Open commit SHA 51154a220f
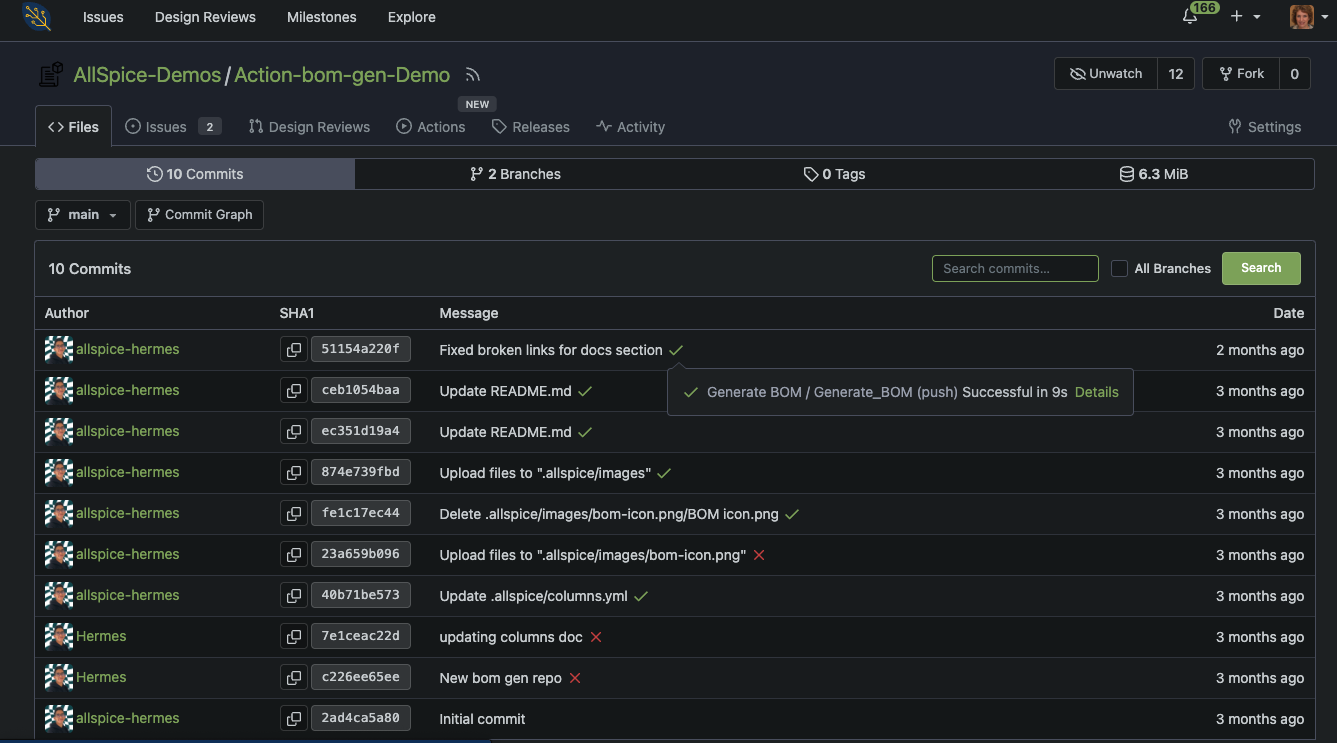 361,349
